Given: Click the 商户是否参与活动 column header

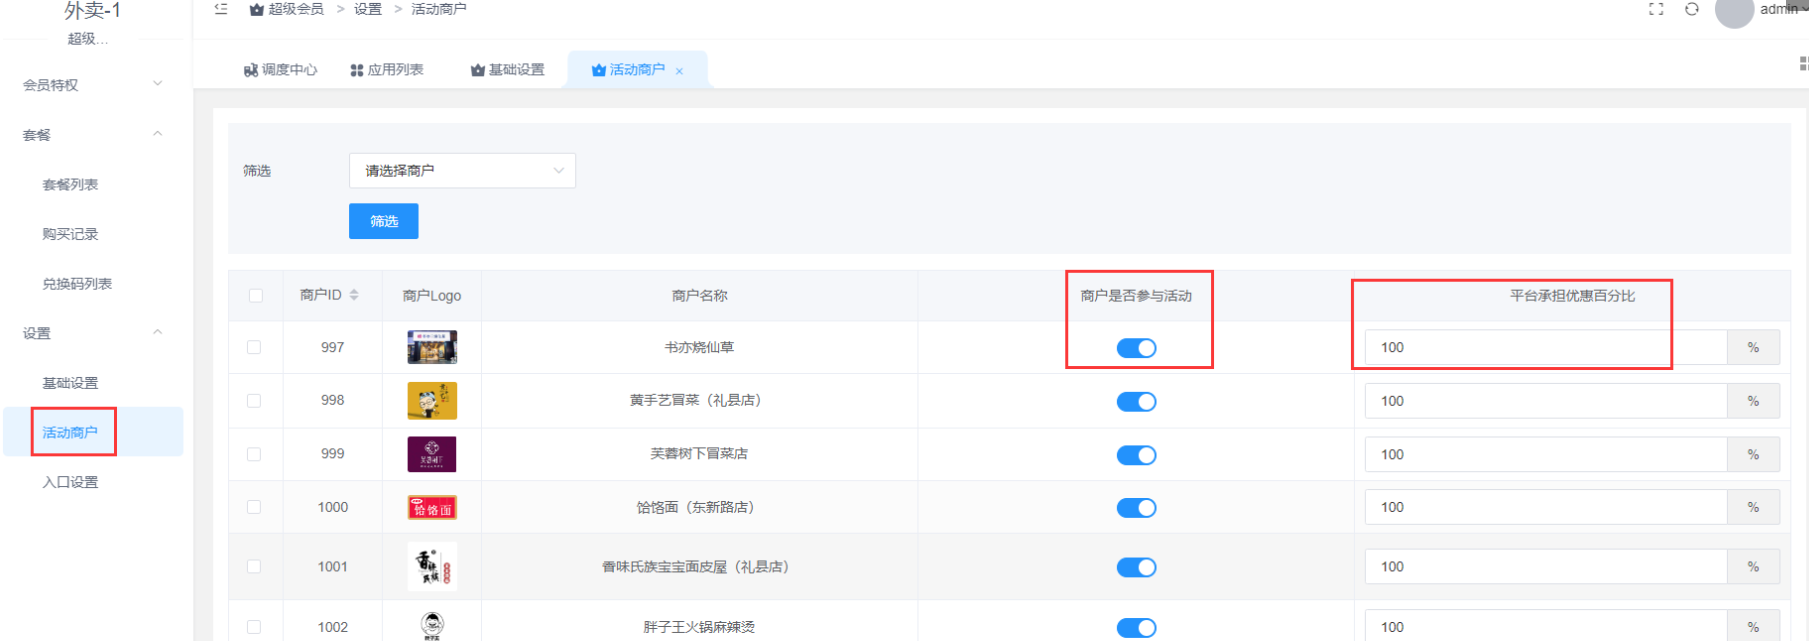Looking at the screenshot, I should pos(1136,296).
